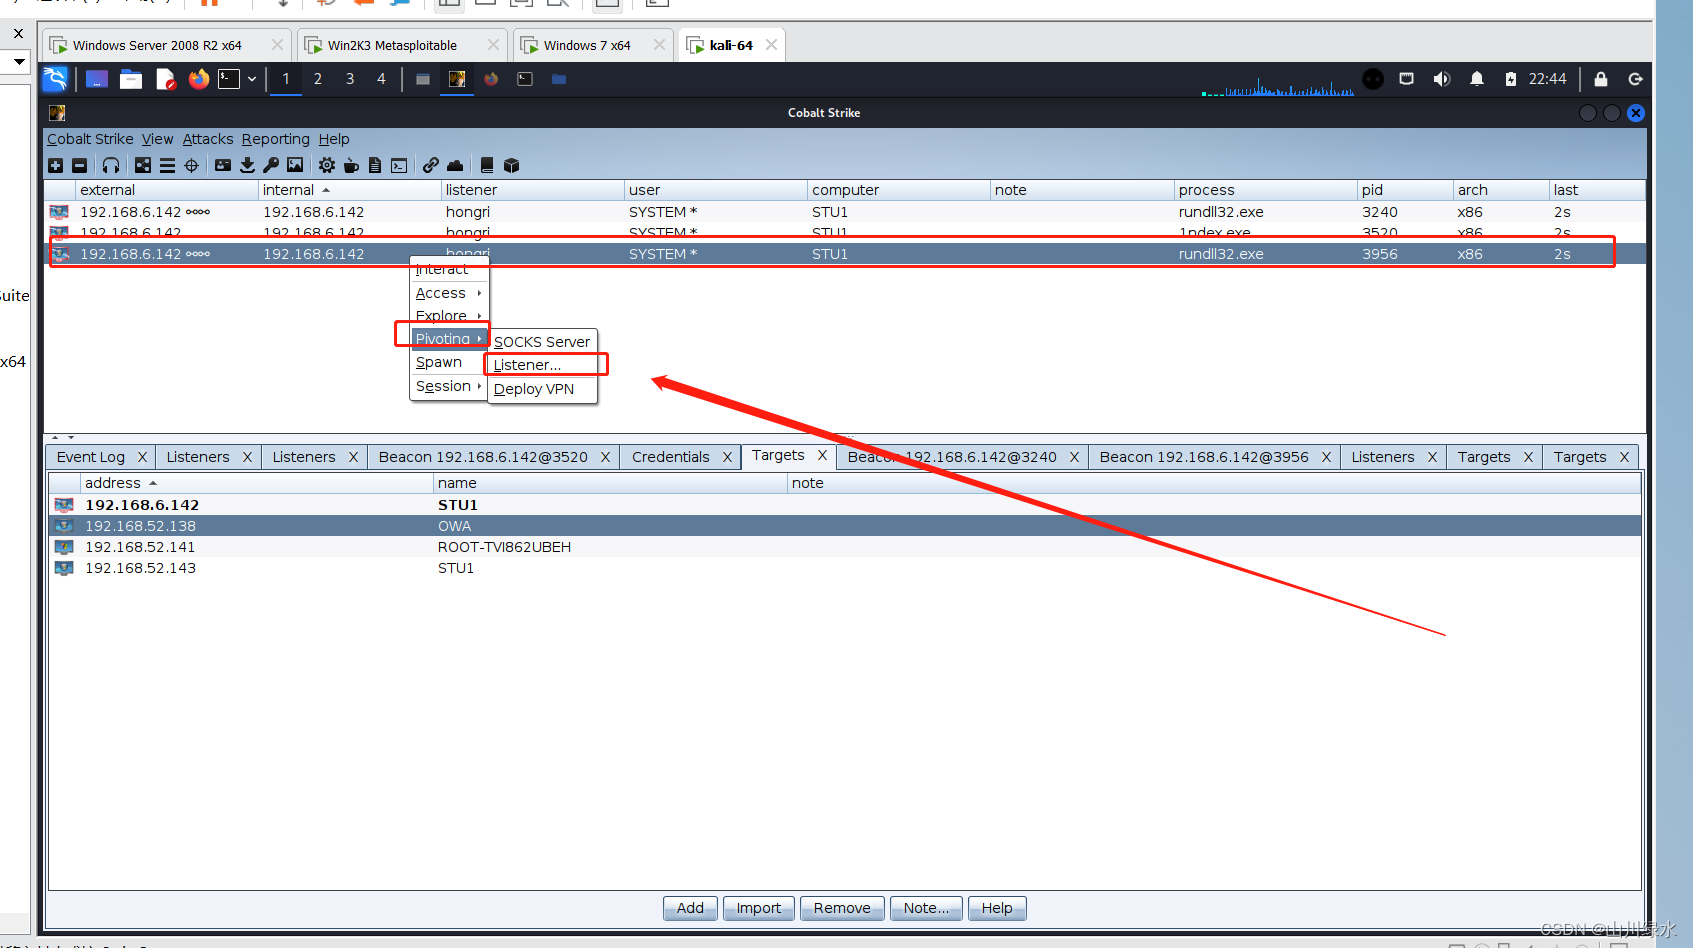Launch Firefox from the Kali panel

click(199, 79)
